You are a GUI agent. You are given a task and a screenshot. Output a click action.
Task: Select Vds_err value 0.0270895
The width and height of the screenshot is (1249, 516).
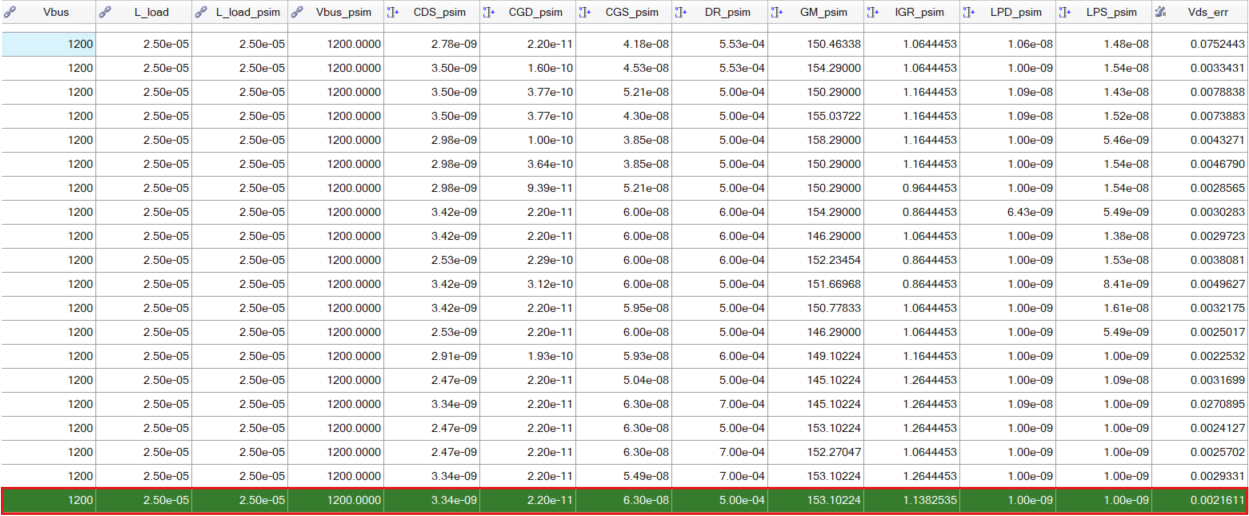pos(1217,404)
